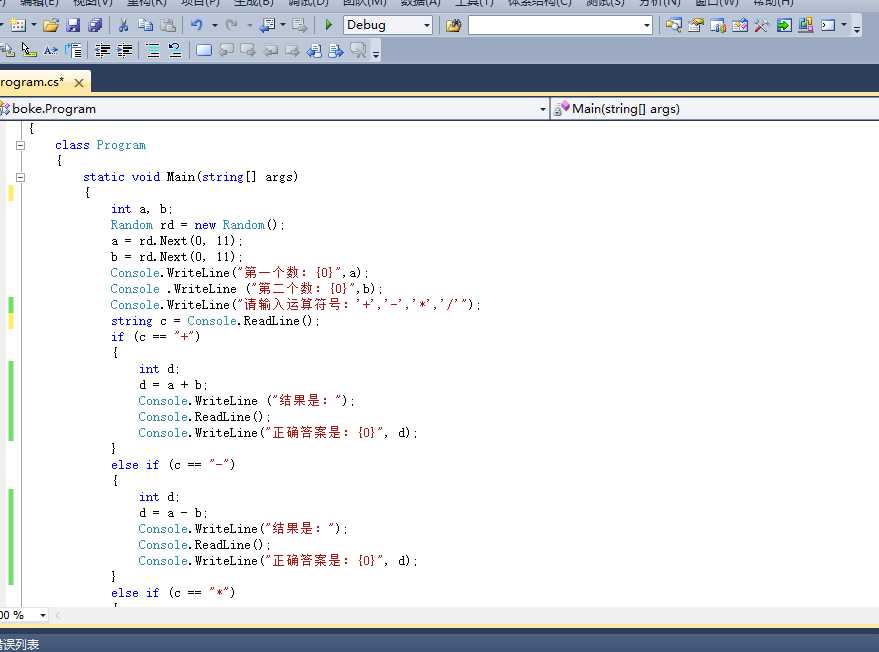Screen dimensions: 879x652
Task: Click the Find in Files binoculars icon
Action: pyautogui.click(x=454, y=25)
